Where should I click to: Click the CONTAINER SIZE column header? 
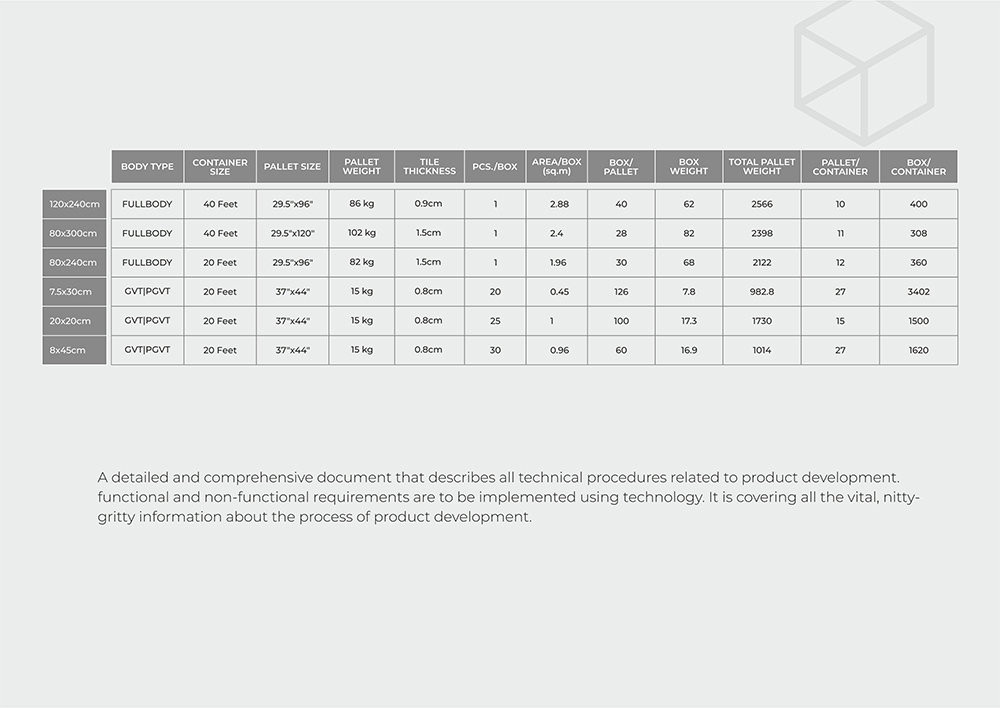pyautogui.click(x=220, y=167)
